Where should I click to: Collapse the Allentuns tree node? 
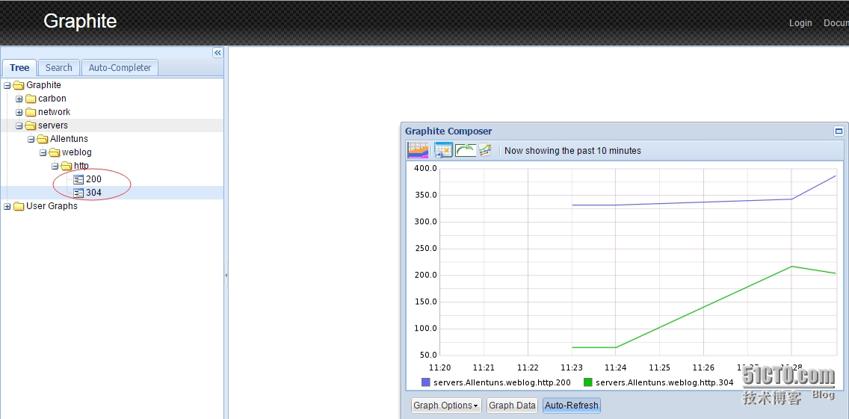(x=31, y=139)
